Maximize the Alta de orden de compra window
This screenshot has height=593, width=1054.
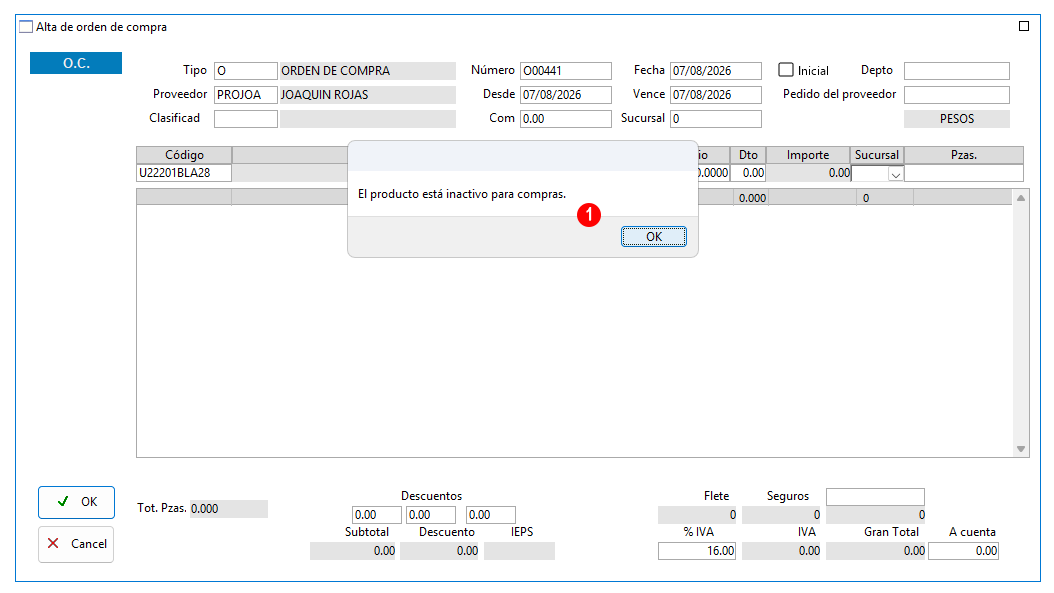[1024, 26]
